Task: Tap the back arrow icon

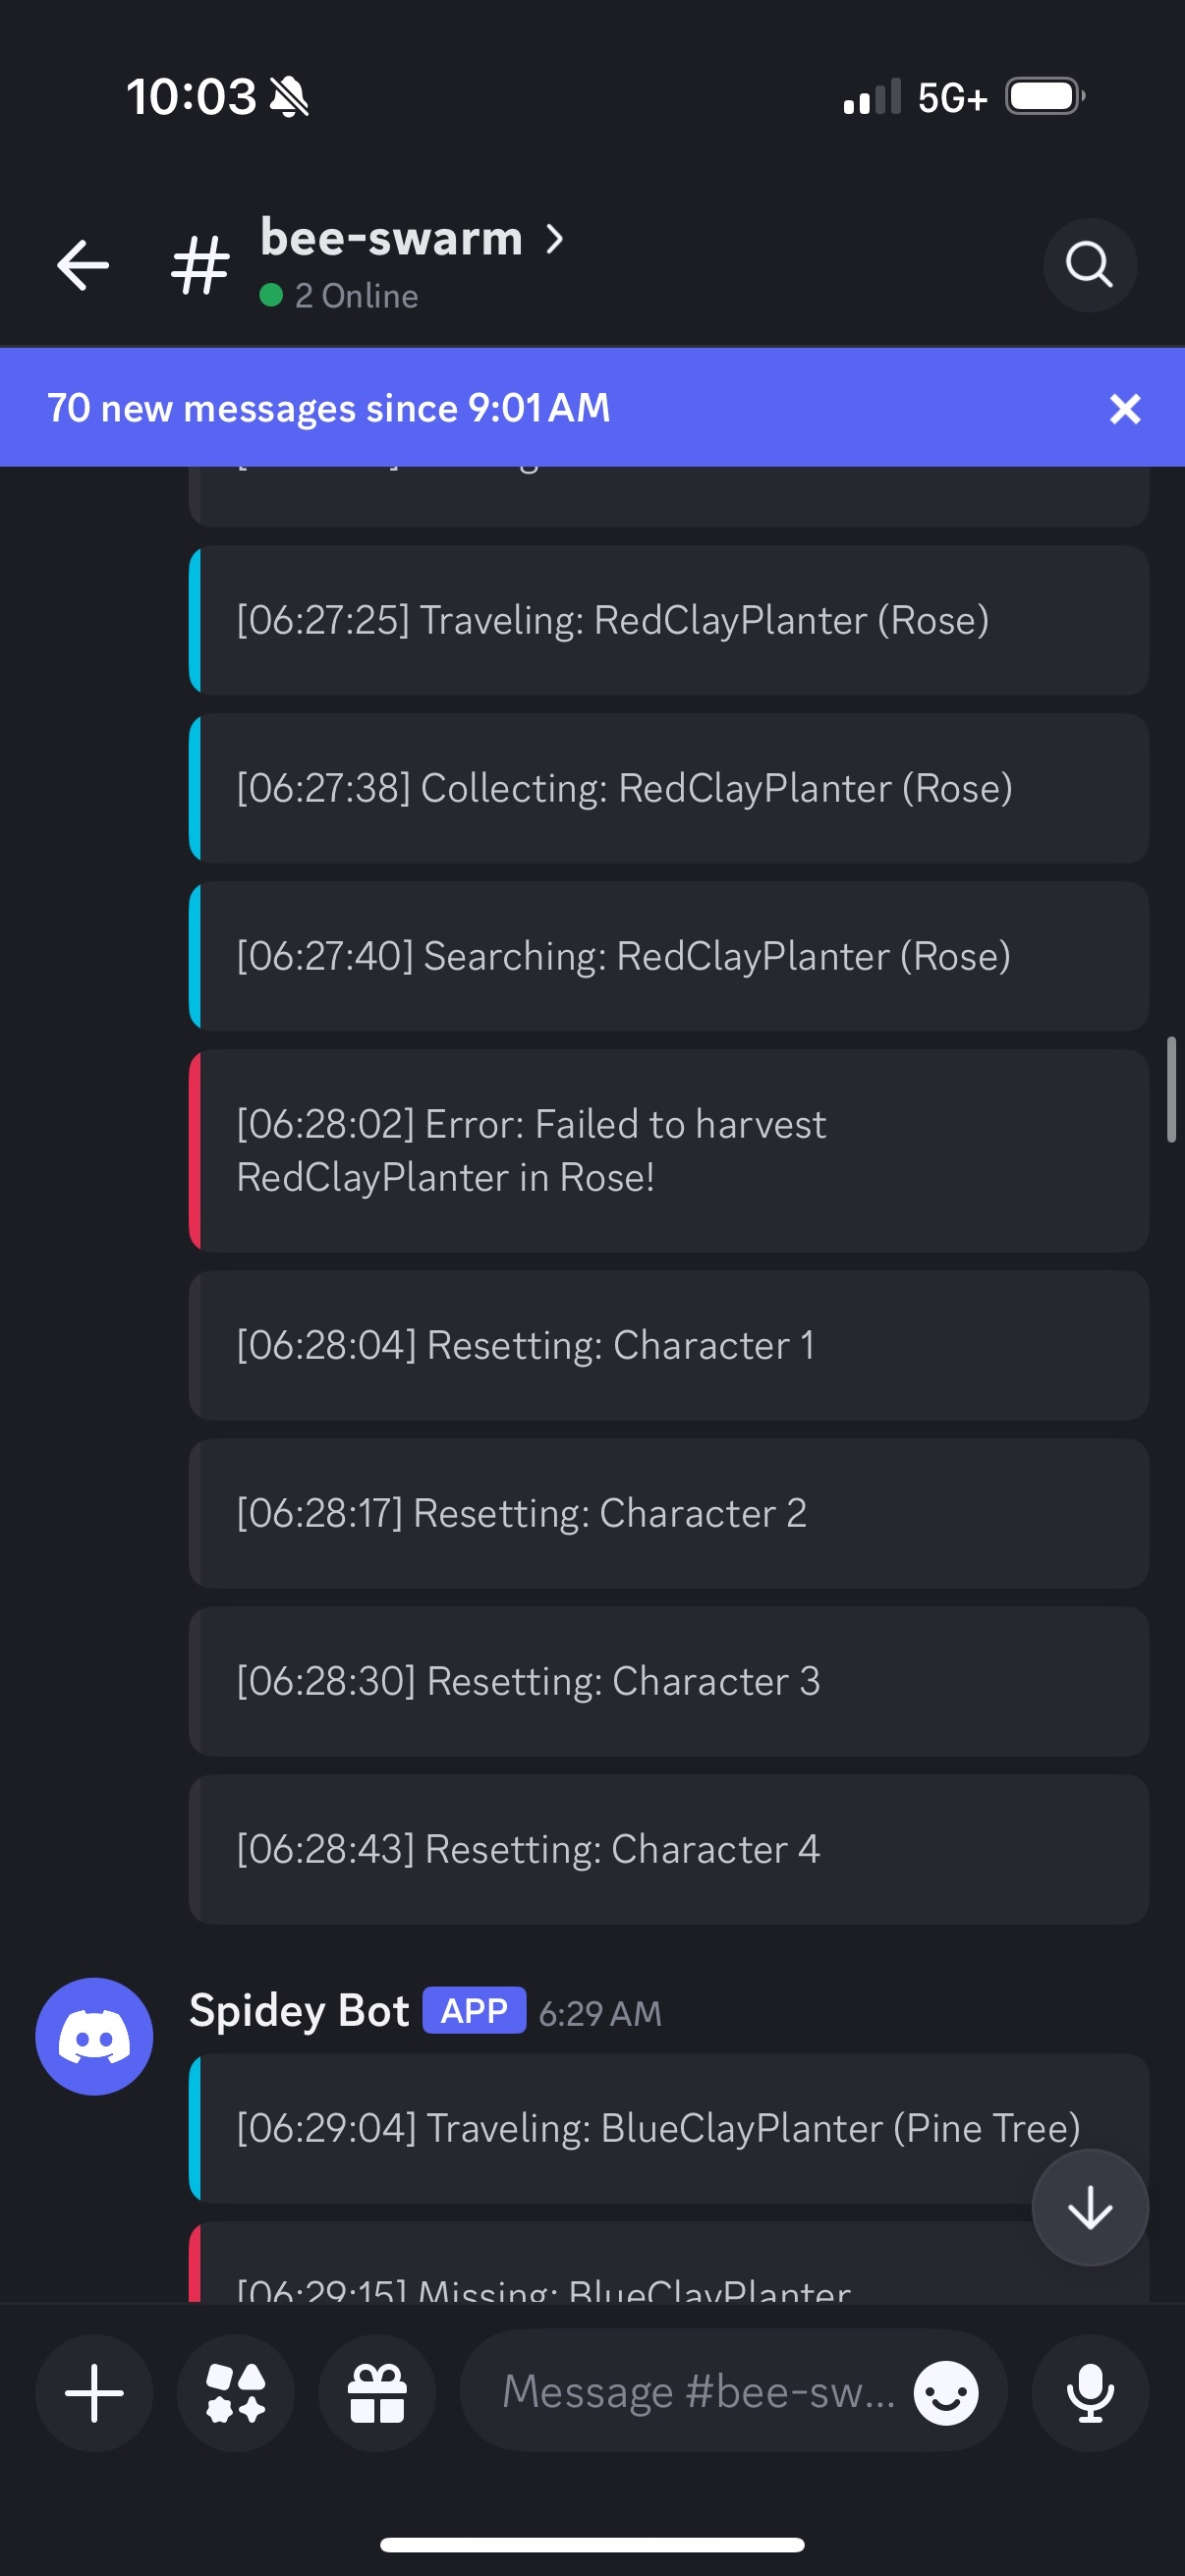Action: click(83, 266)
